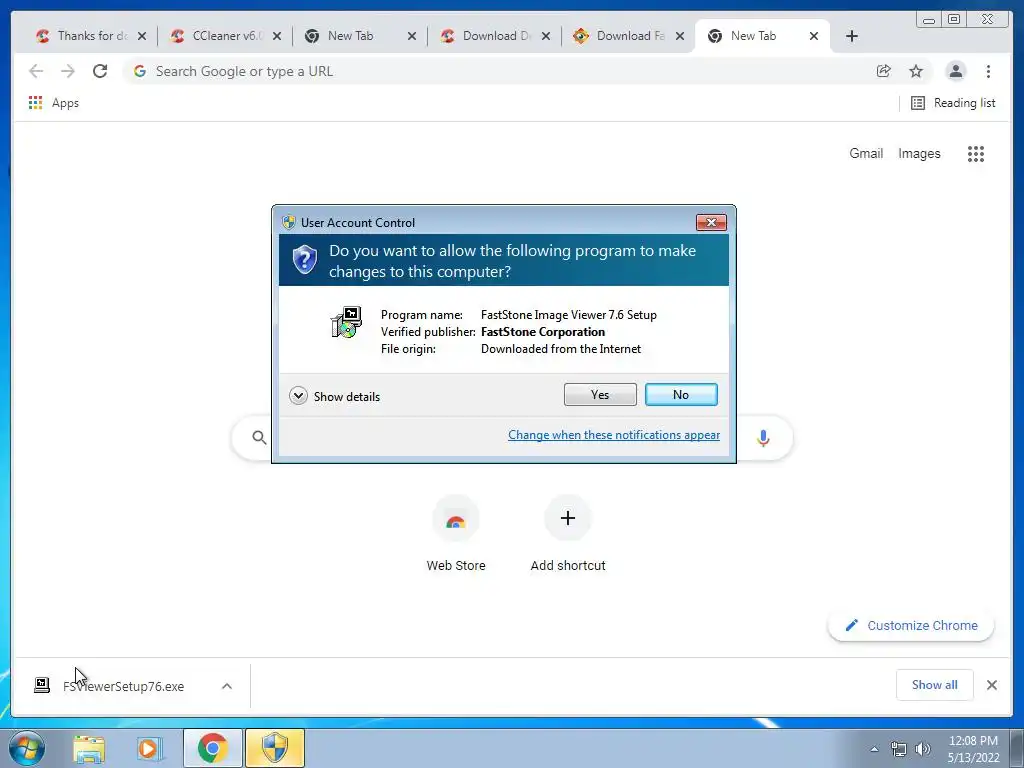Click the network tray icon
Screen dimensions: 1024x768
click(899, 749)
